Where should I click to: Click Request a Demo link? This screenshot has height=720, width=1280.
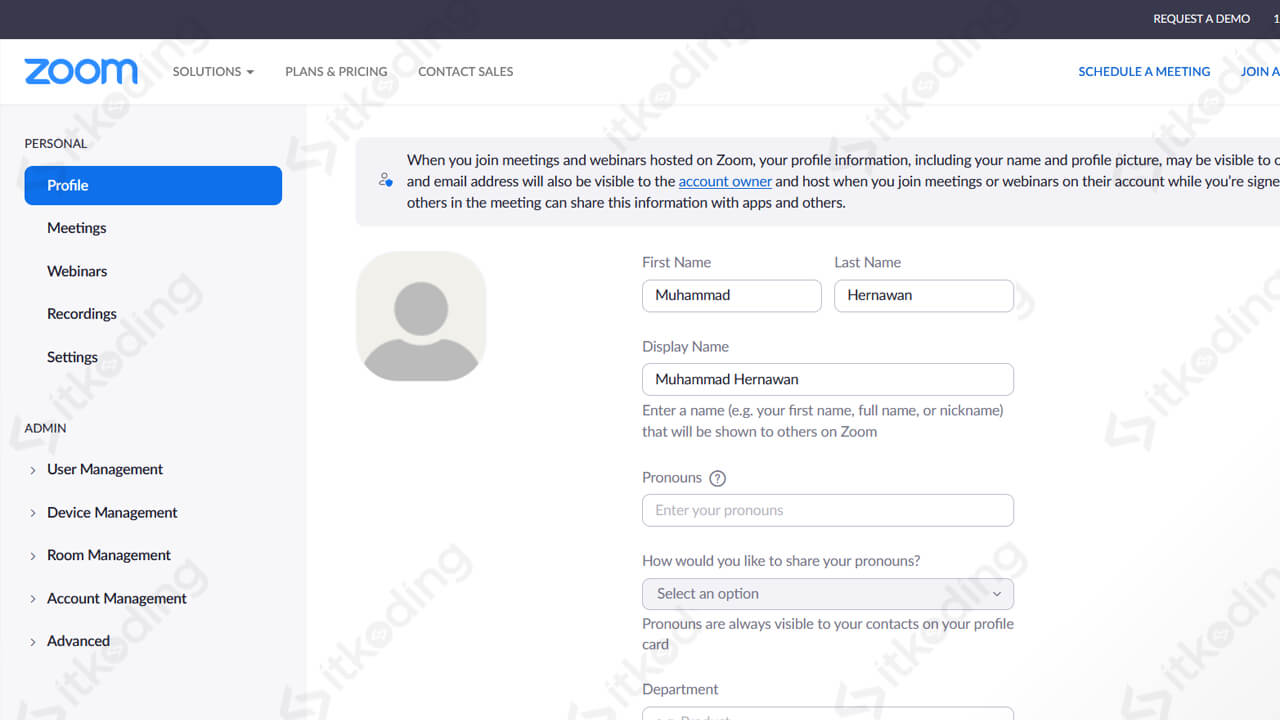[x=1201, y=19]
